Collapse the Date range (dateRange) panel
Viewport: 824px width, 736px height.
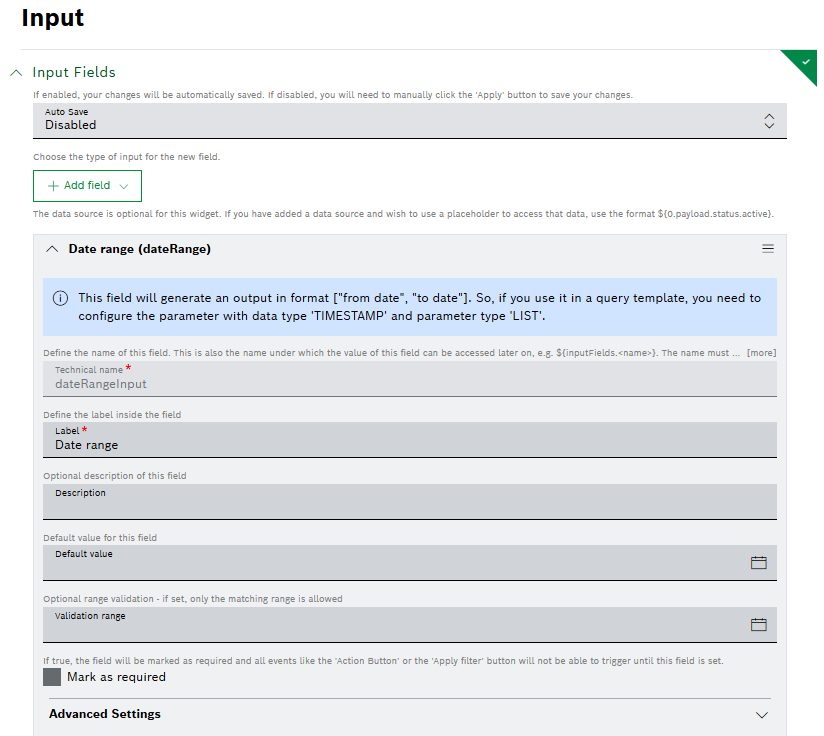(x=52, y=249)
